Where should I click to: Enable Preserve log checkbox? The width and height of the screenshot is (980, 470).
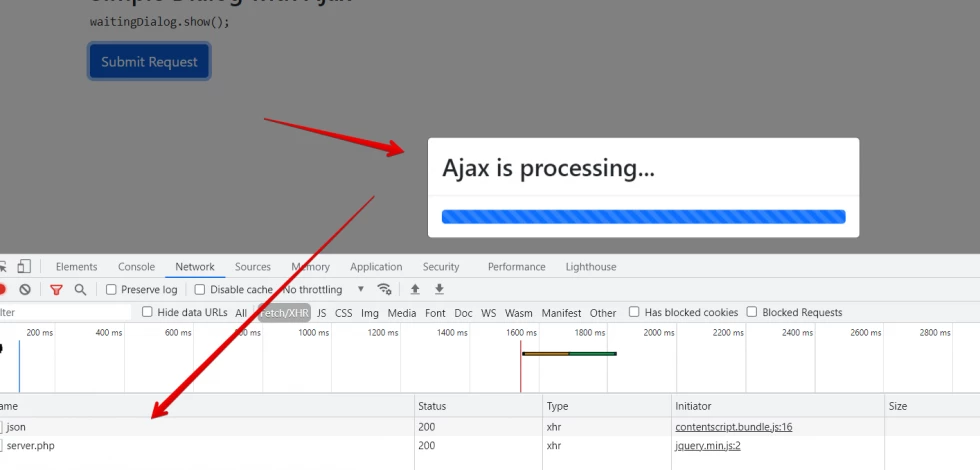tap(111, 289)
